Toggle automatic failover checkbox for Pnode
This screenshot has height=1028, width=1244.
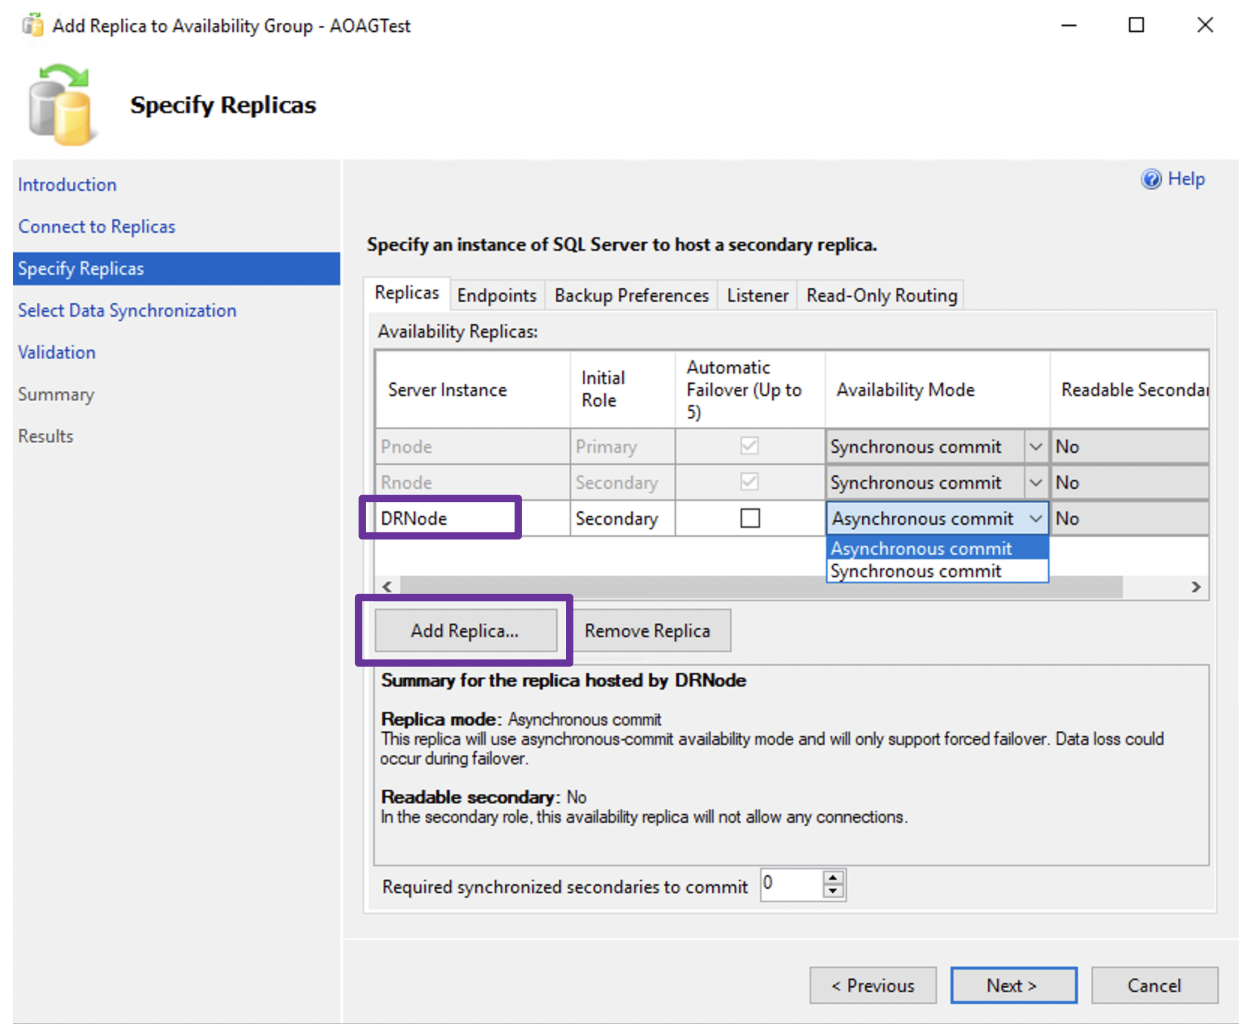(749, 446)
